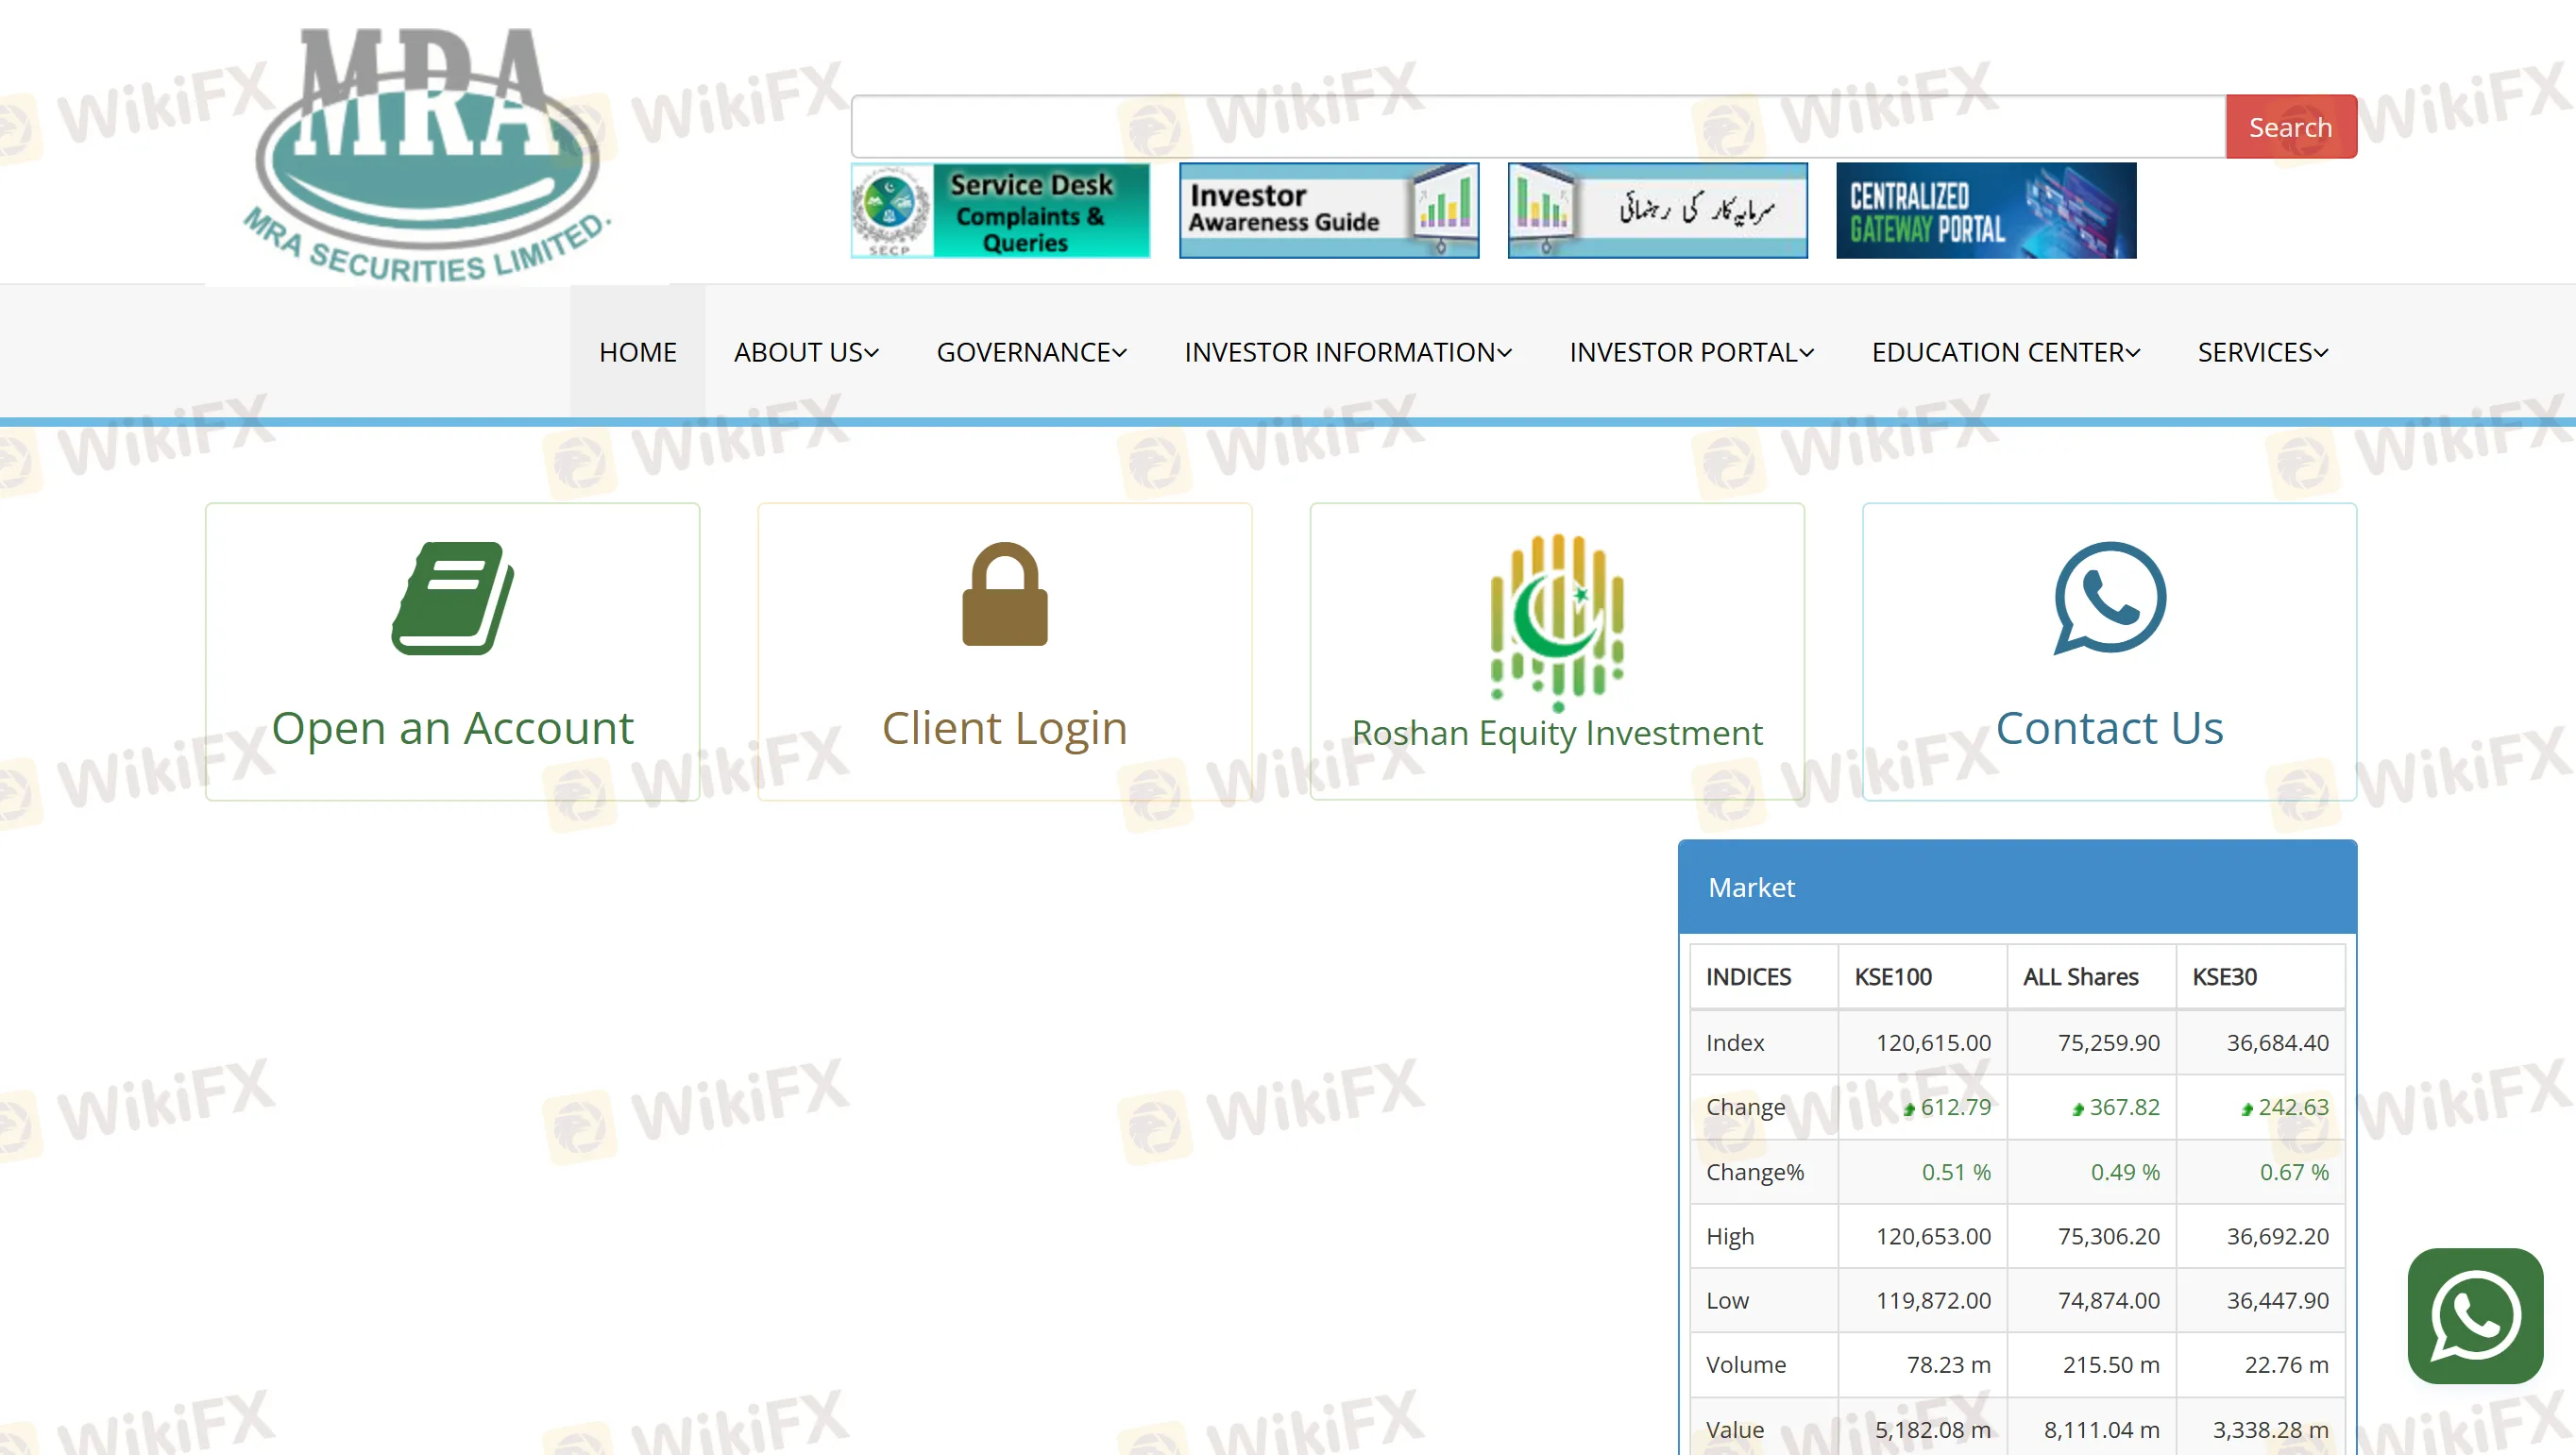This screenshot has height=1455, width=2576.
Task: Click the blue WhatsApp Contact Us icon
Action: [x=2110, y=598]
